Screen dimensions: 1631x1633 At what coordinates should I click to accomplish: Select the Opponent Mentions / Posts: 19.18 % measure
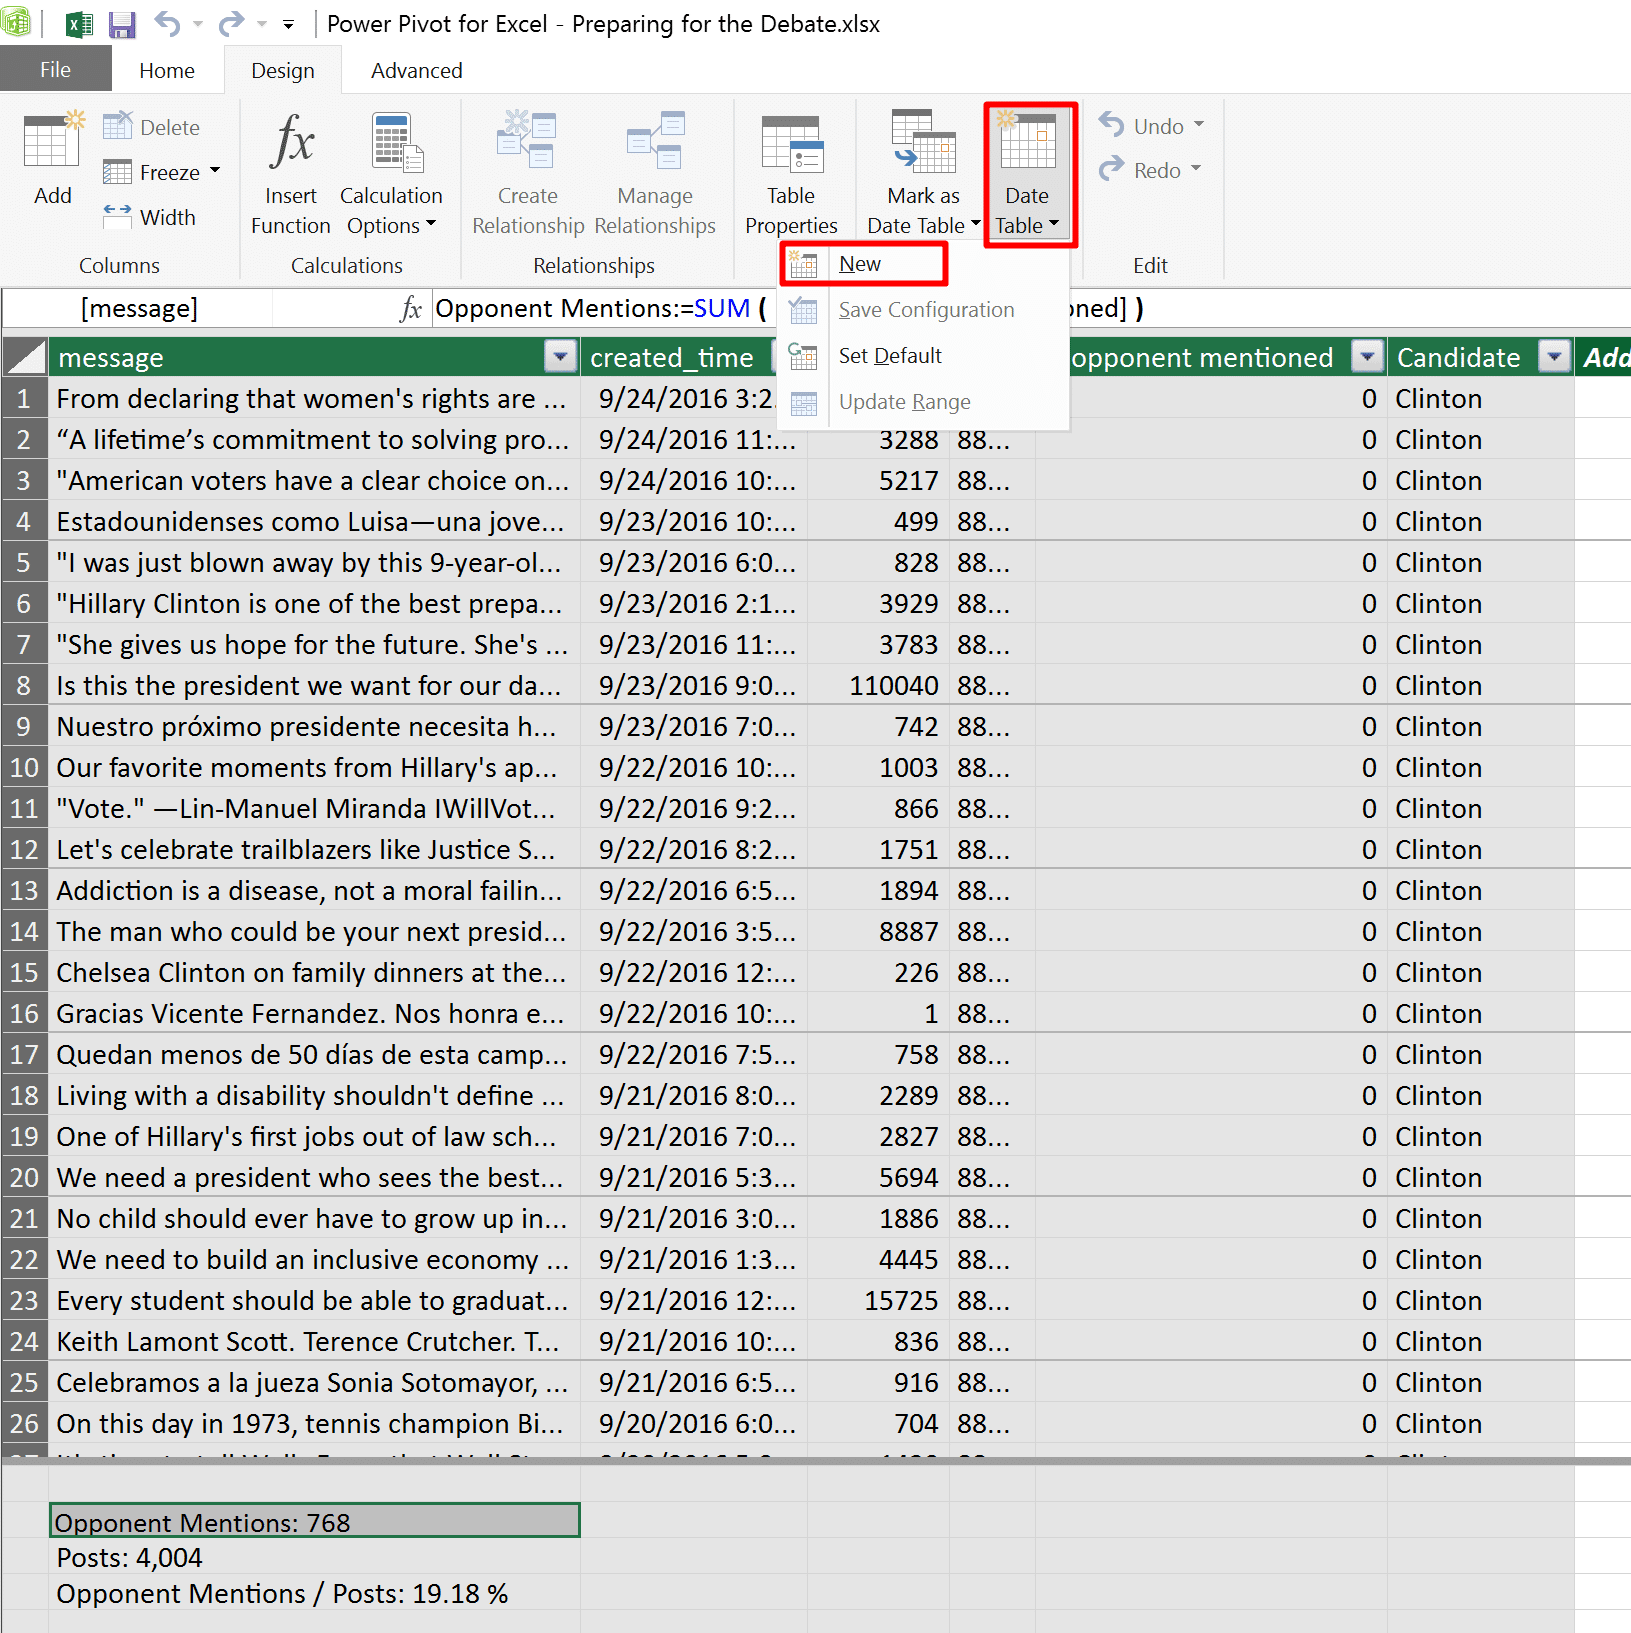[x=314, y=1593]
